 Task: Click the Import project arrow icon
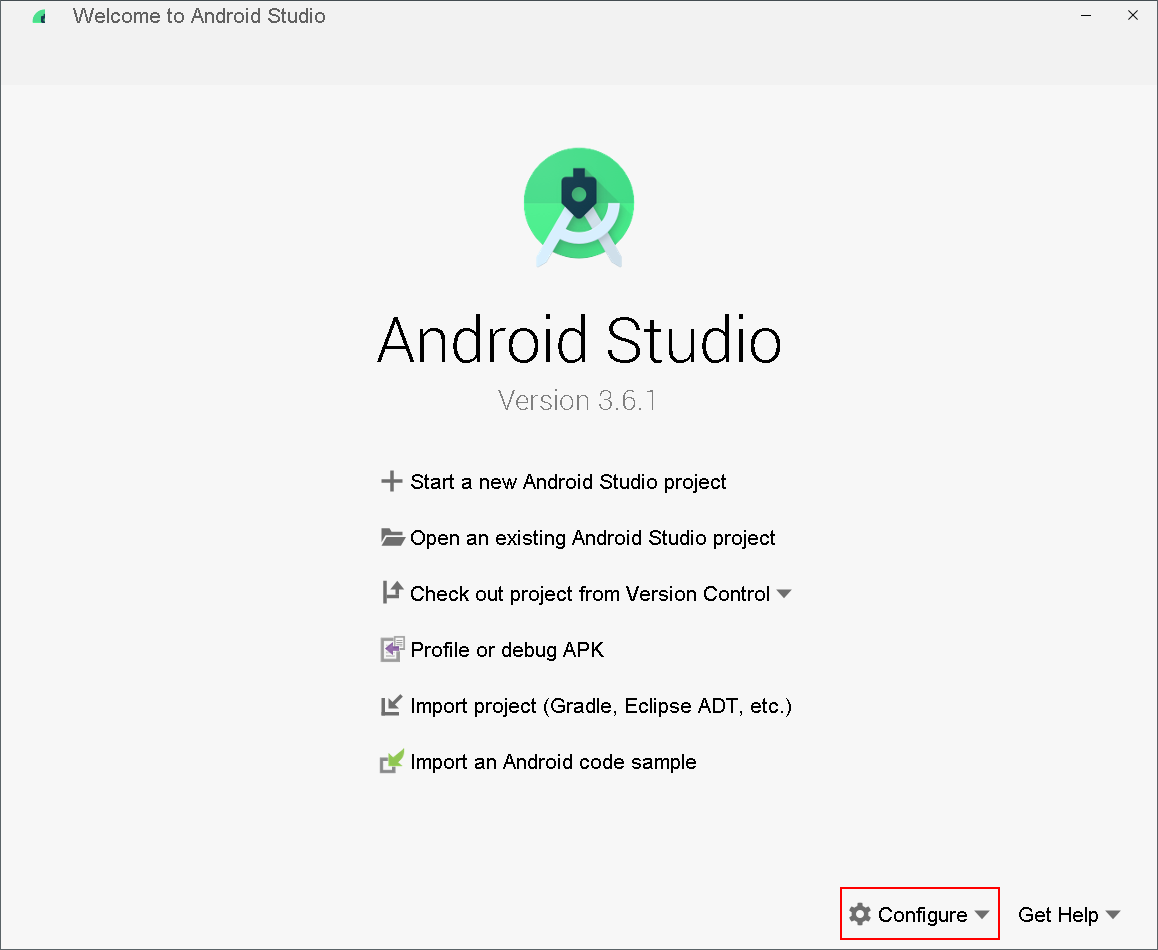[391, 706]
